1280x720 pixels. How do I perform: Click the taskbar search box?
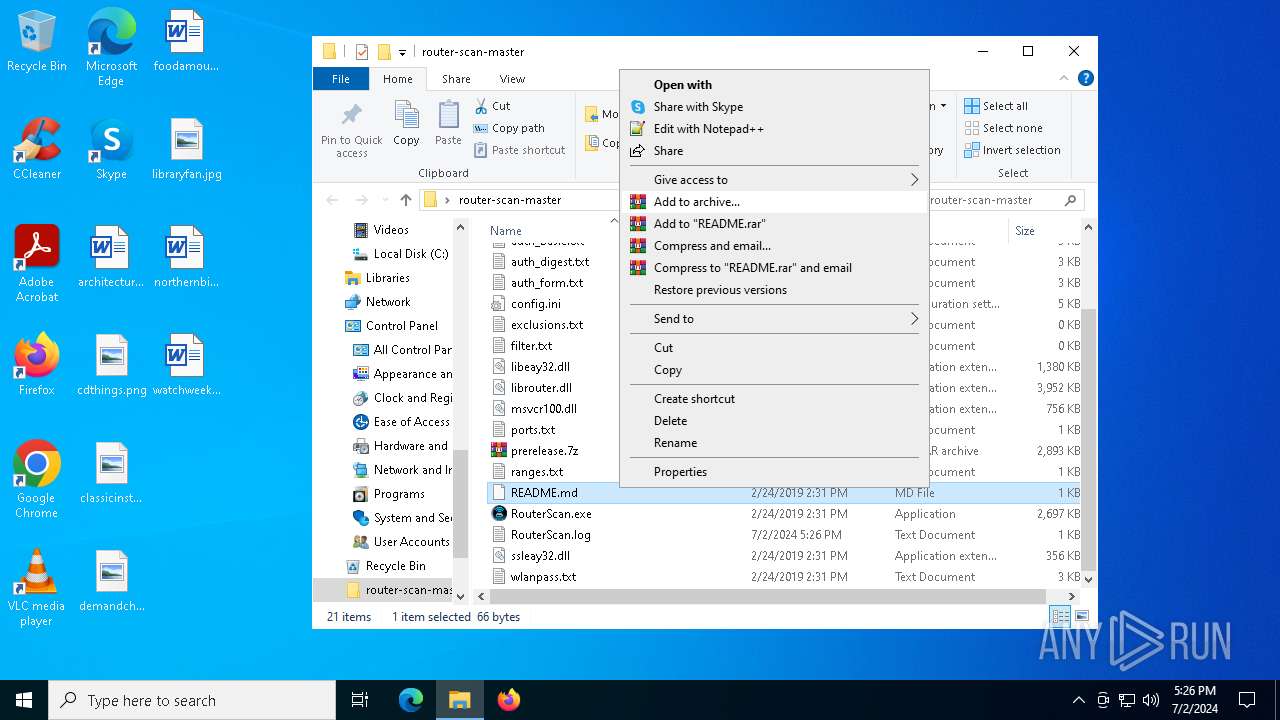[x=192, y=700]
